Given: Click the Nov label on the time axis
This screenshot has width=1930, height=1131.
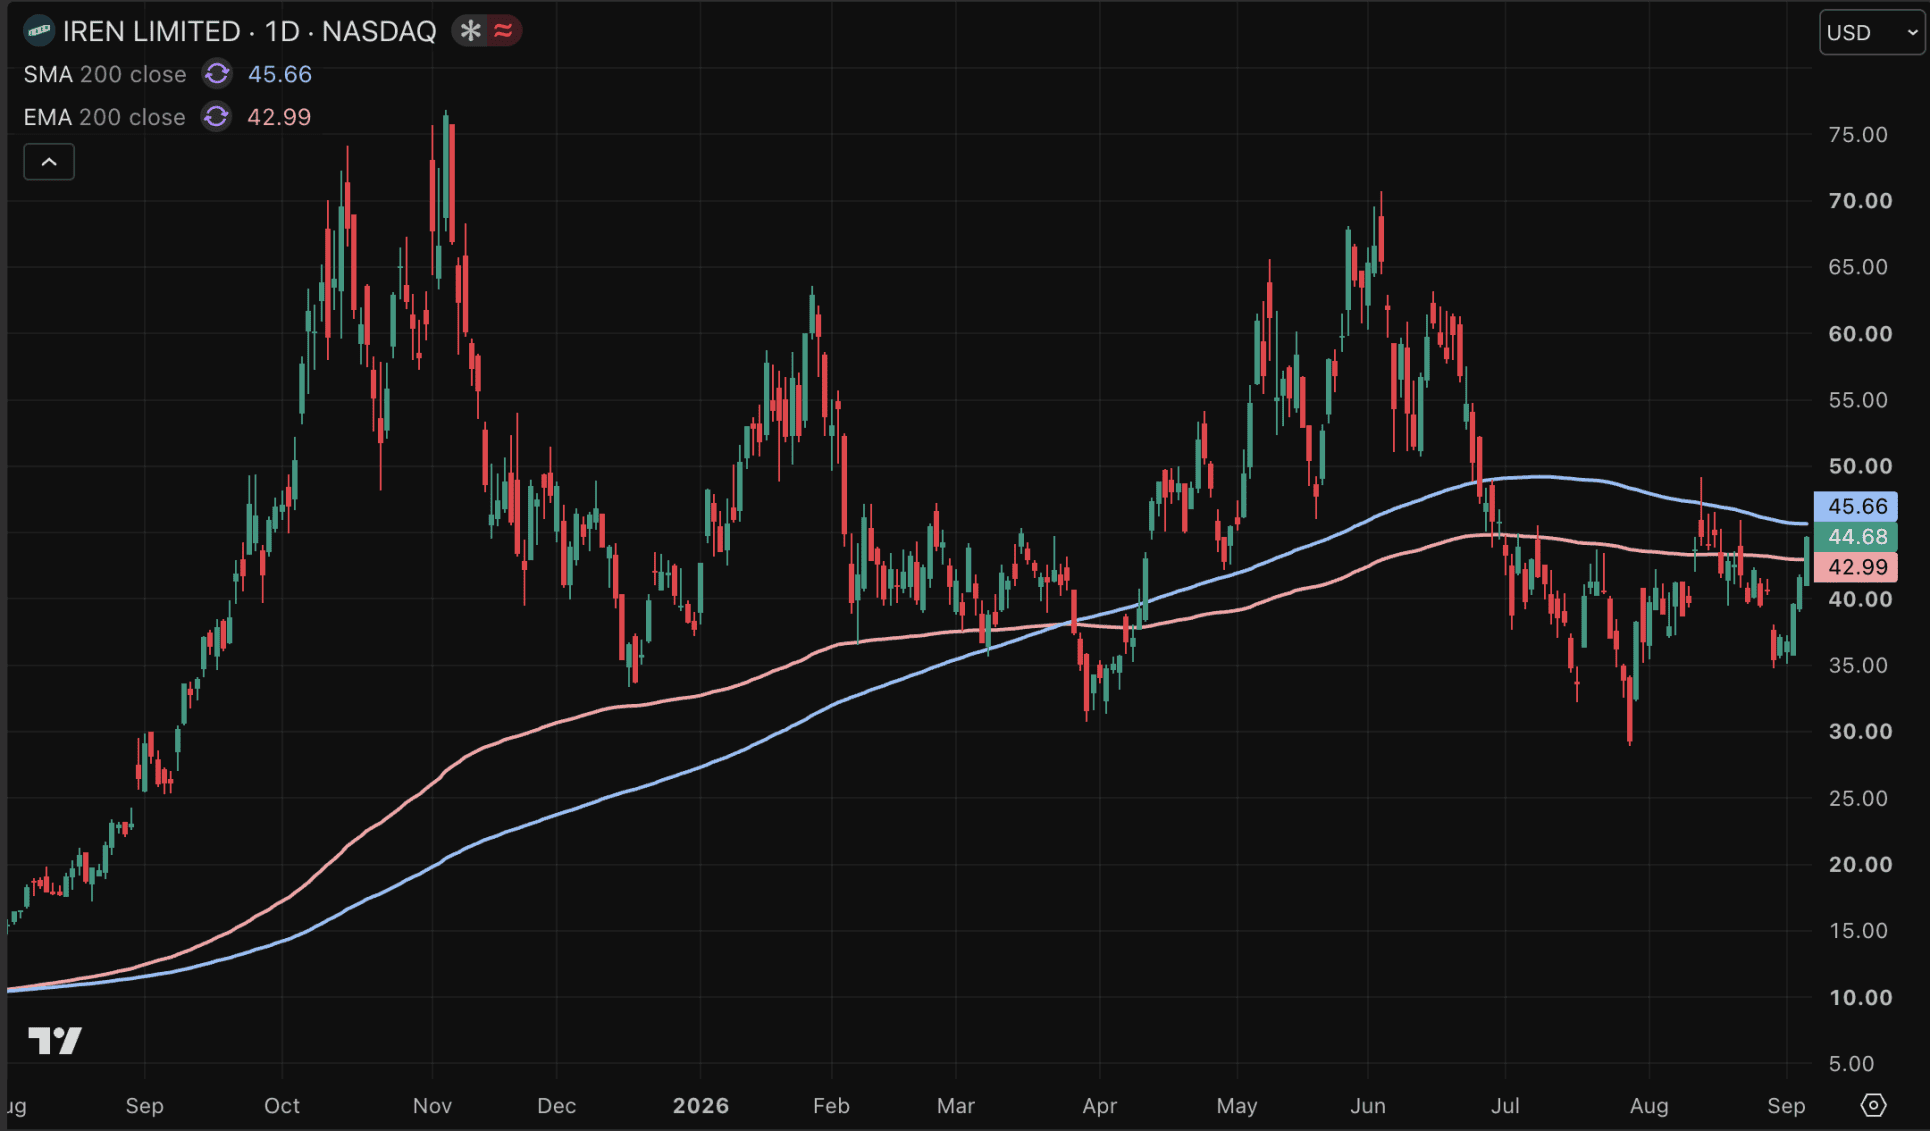Looking at the screenshot, I should tap(432, 1106).
